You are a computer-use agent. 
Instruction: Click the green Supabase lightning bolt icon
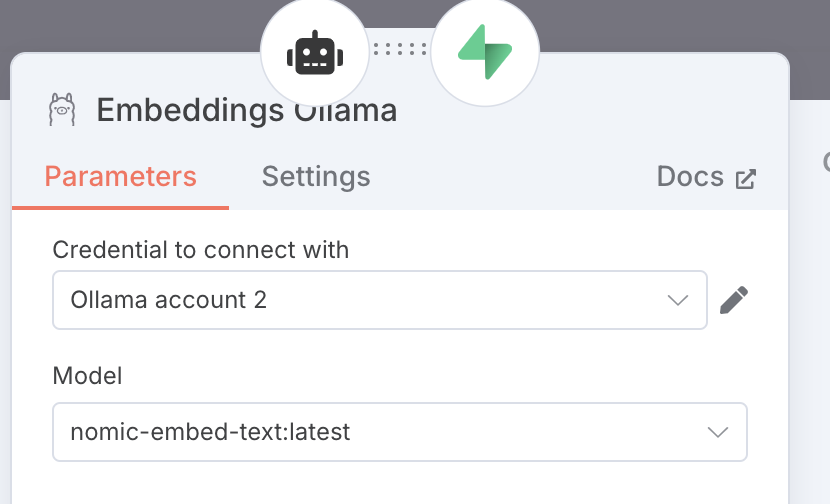(485, 52)
